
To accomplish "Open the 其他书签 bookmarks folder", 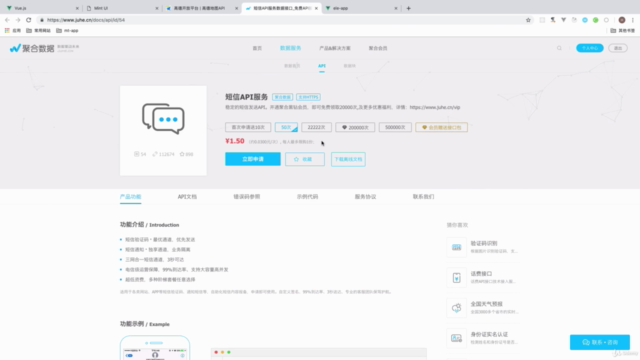I will [623, 31].
